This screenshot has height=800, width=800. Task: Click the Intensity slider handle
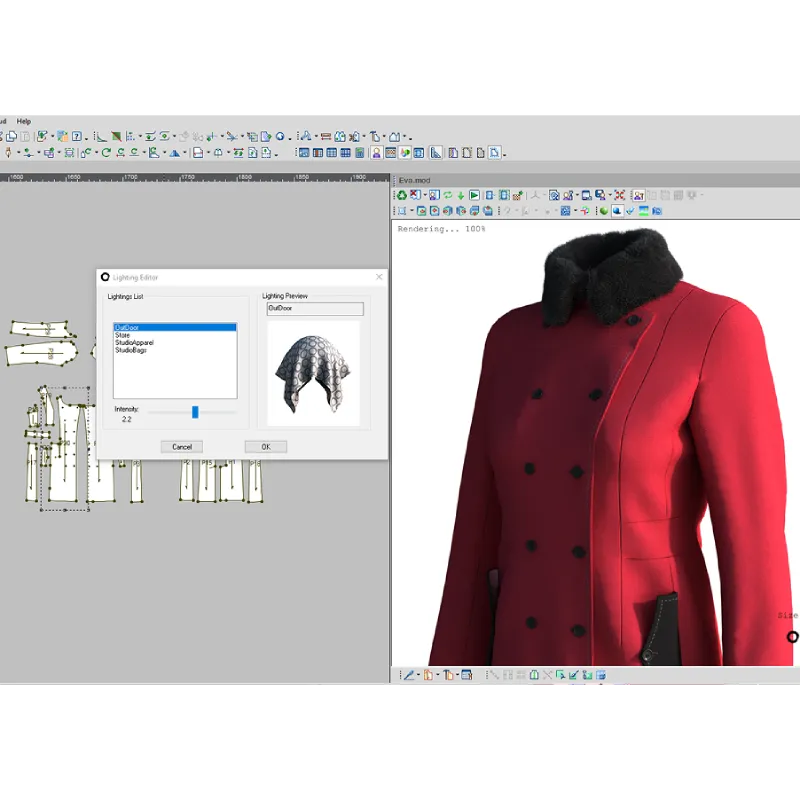(x=195, y=412)
